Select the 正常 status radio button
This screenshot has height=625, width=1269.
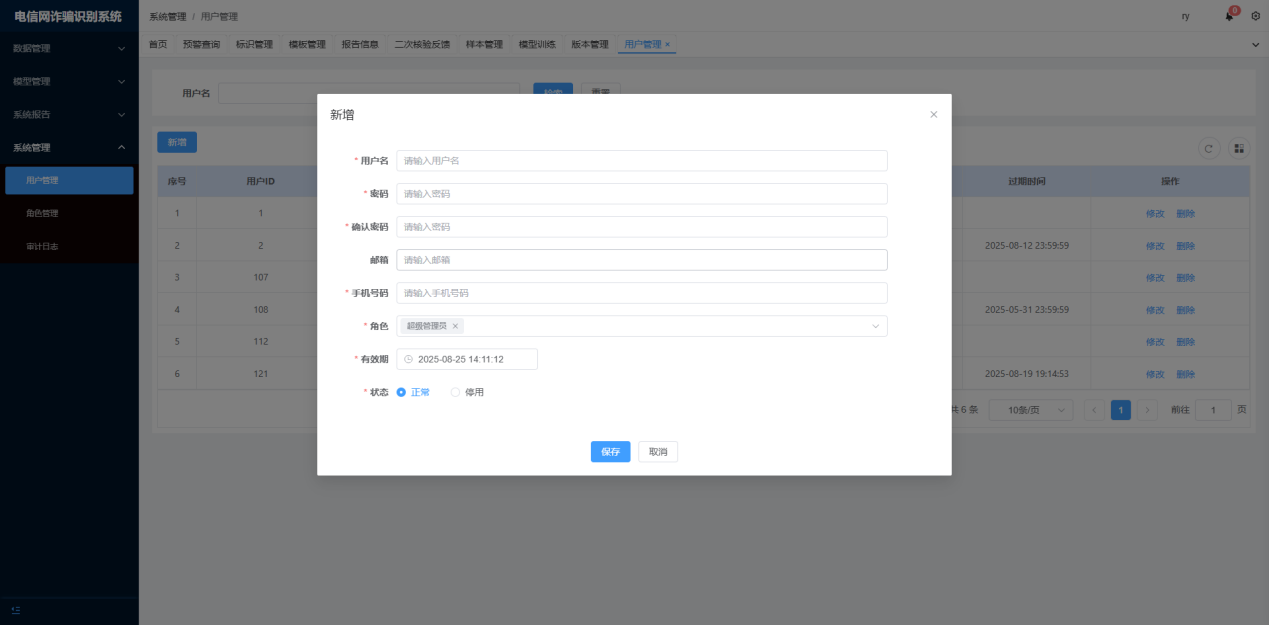click(x=401, y=392)
